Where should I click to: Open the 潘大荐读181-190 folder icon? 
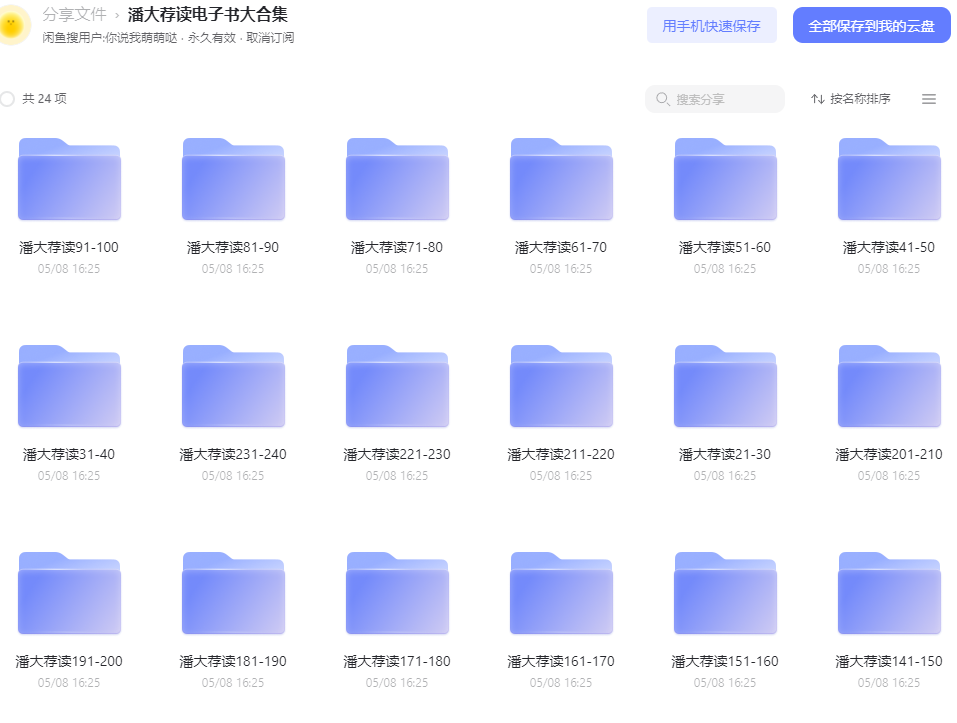click(x=233, y=592)
